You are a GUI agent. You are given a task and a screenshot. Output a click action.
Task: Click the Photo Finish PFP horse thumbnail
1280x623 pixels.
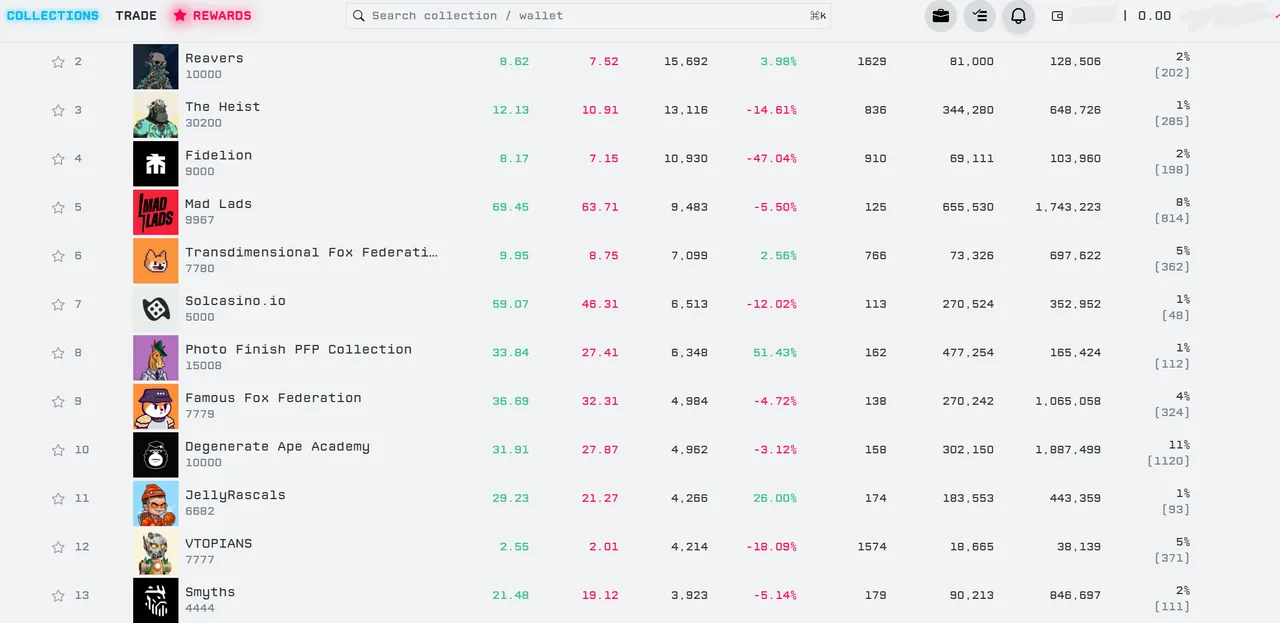(x=156, y=357)
